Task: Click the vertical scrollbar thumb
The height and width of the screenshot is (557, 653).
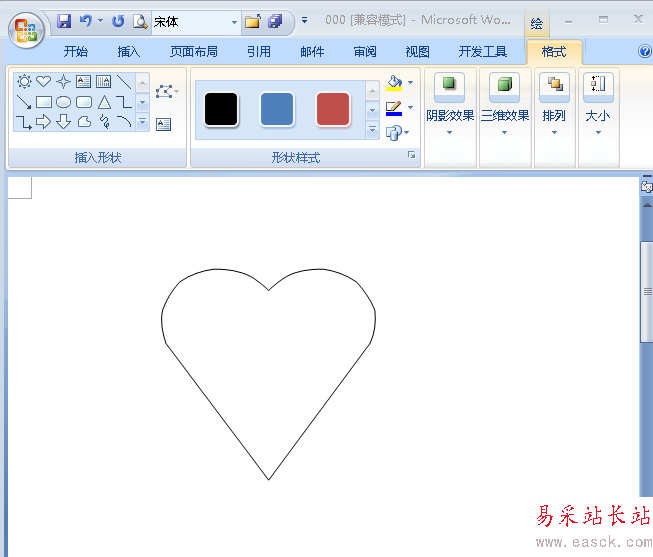Action: click(x=647, y=291)
